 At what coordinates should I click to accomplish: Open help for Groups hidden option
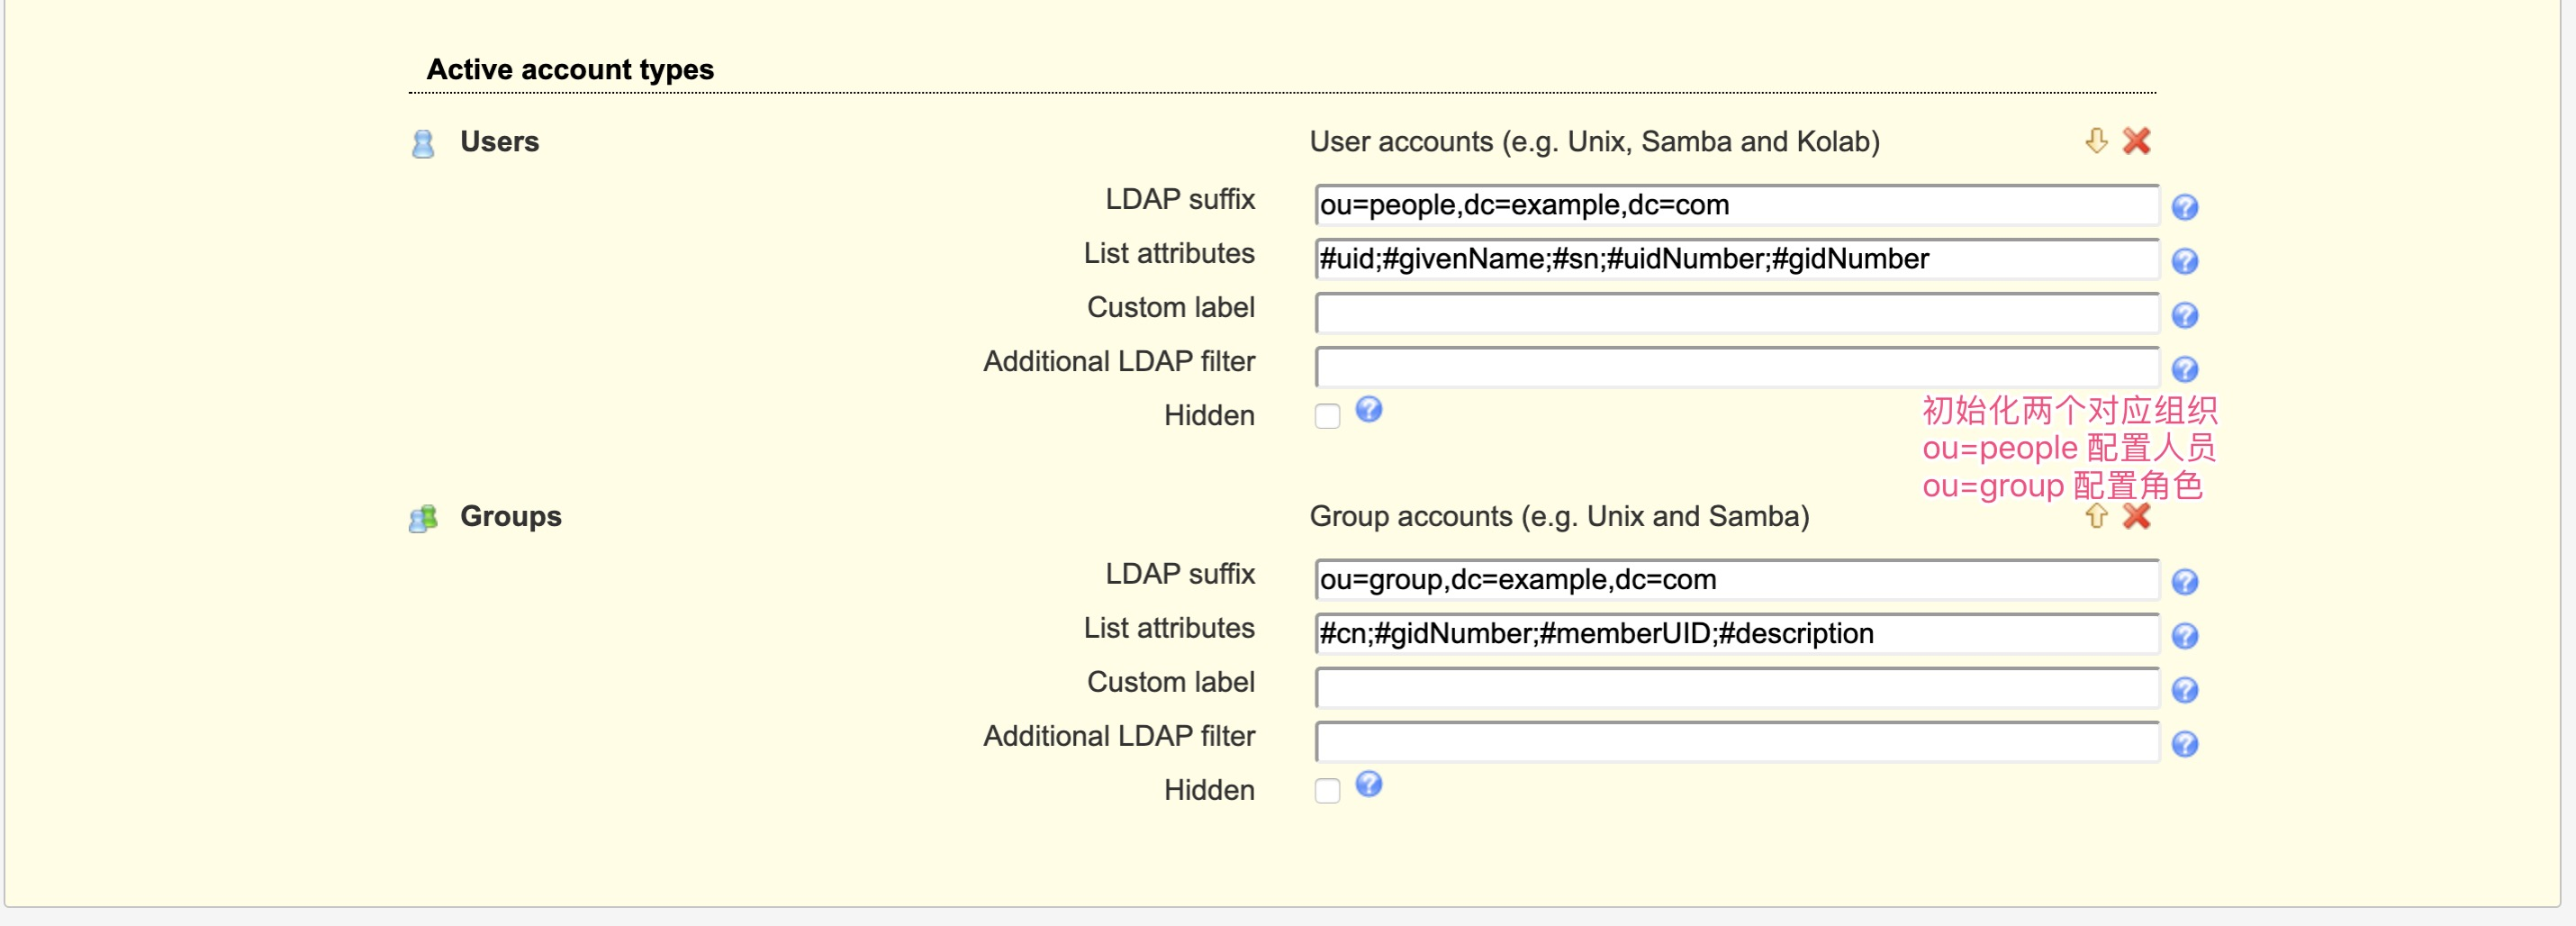(x=1370, y=786)
